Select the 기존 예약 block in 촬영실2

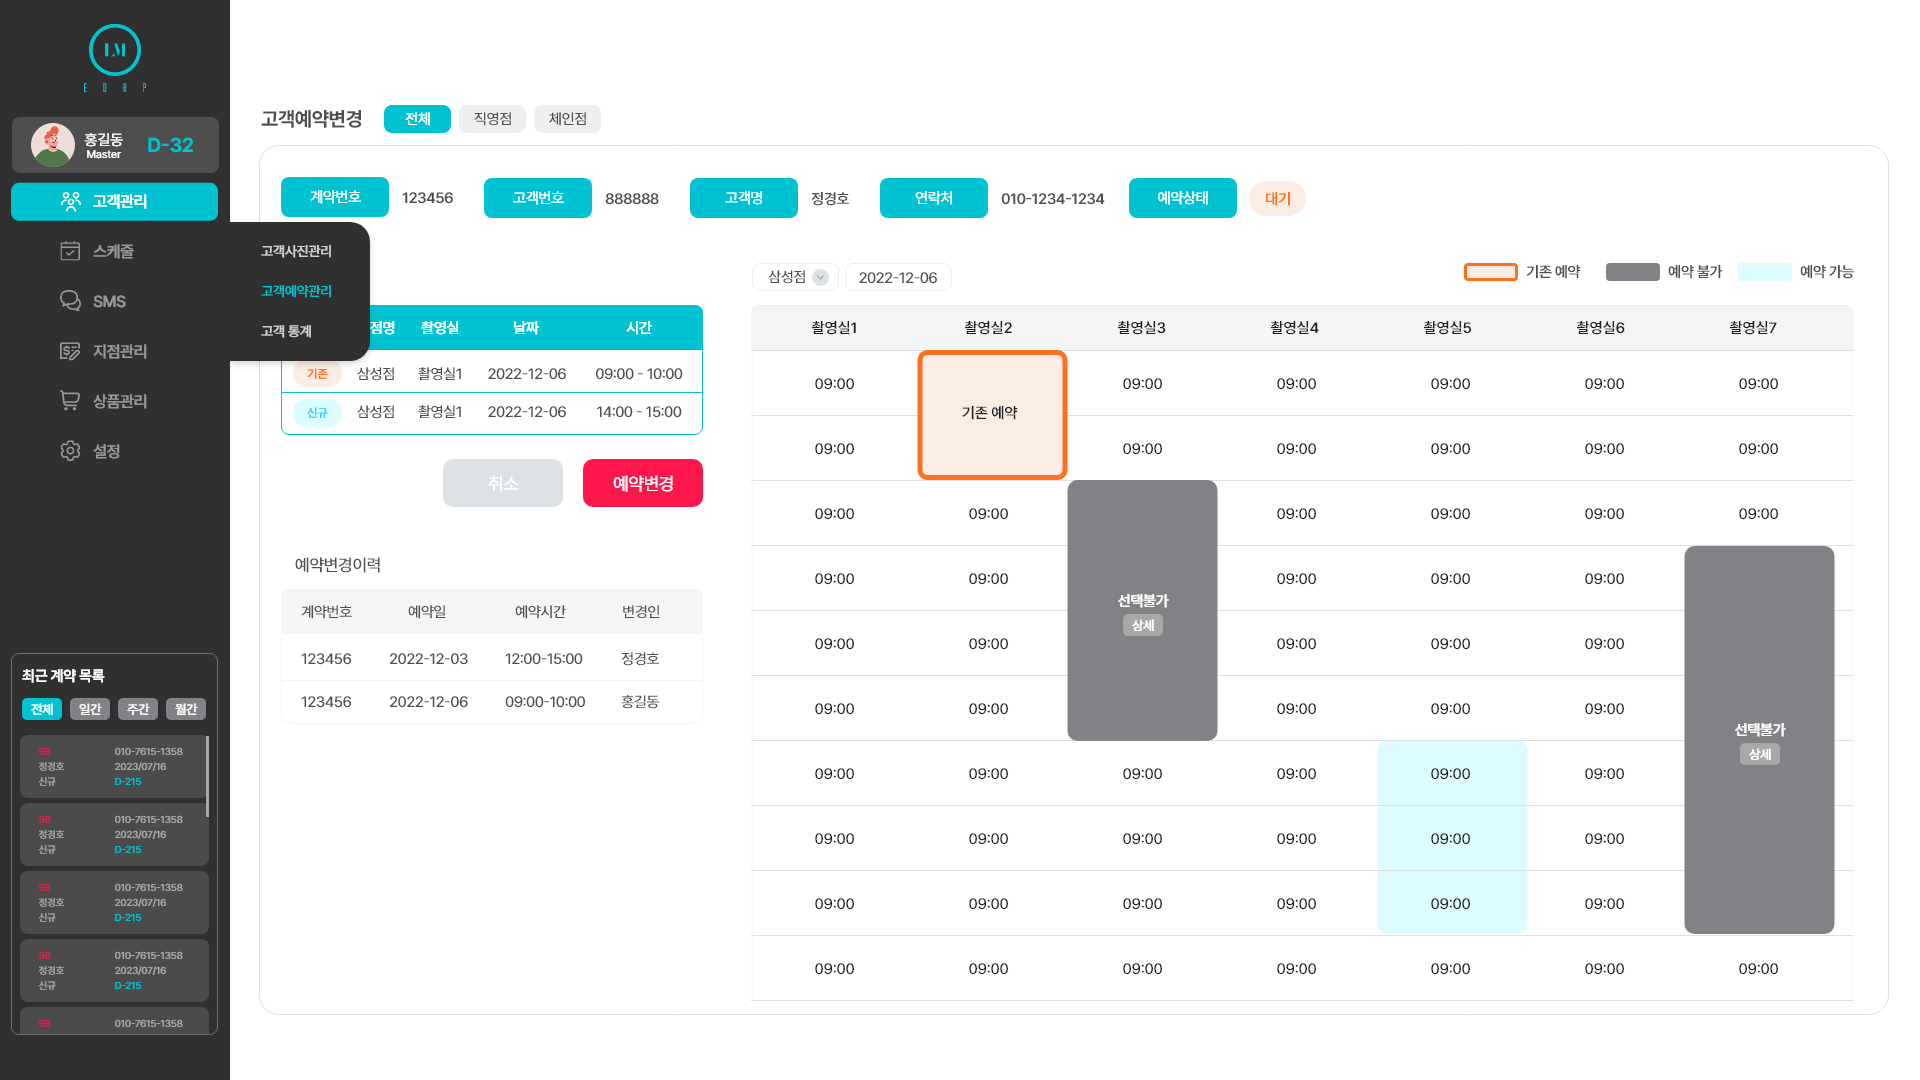pos(992,414)
